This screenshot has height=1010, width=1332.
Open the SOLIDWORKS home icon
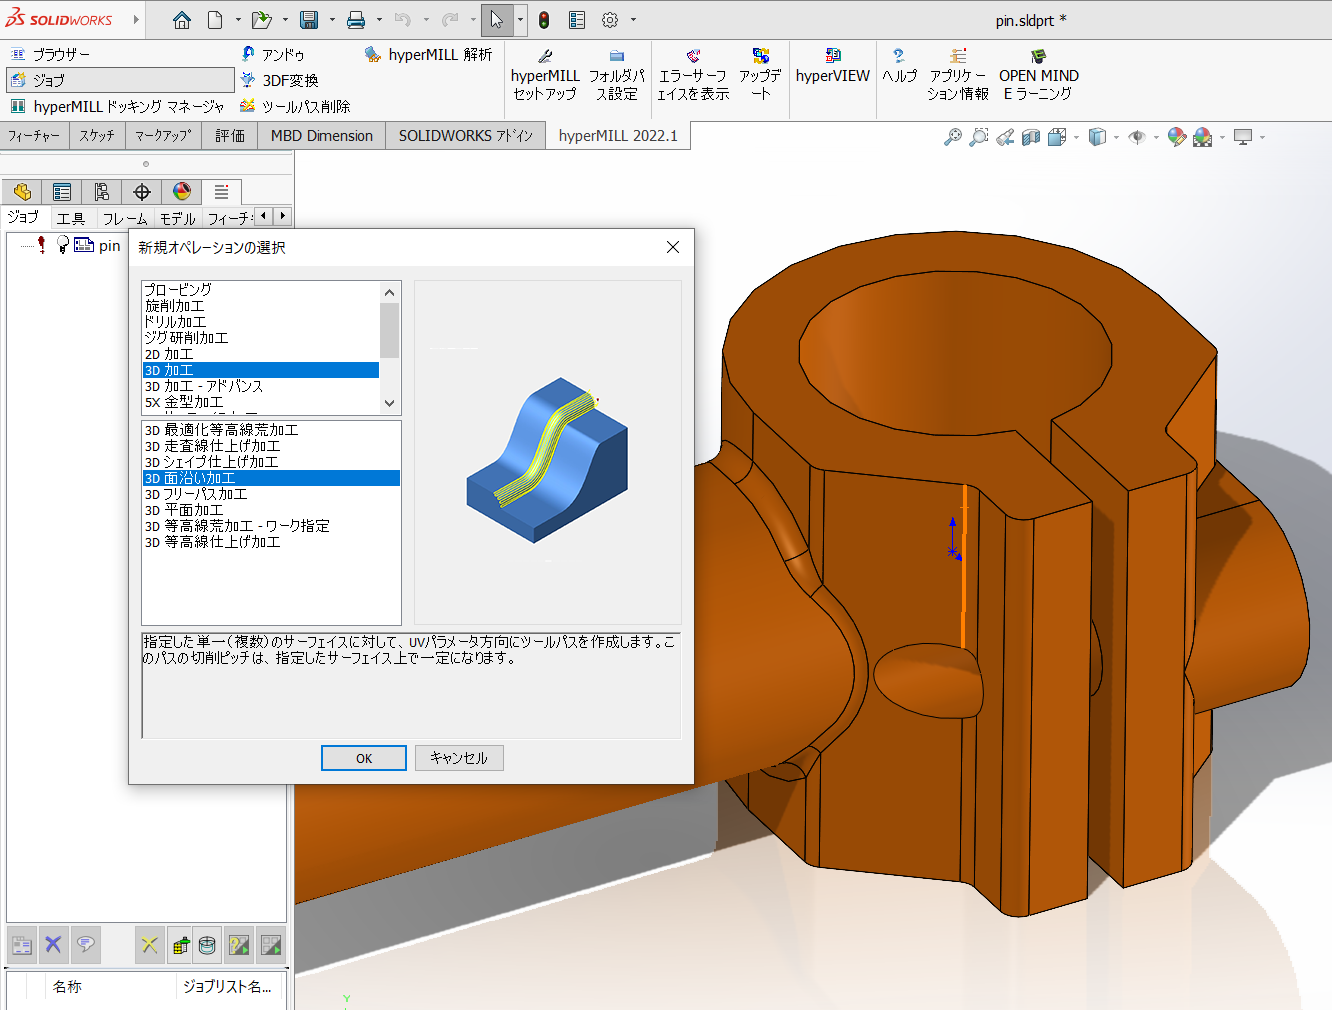(181, 20)
